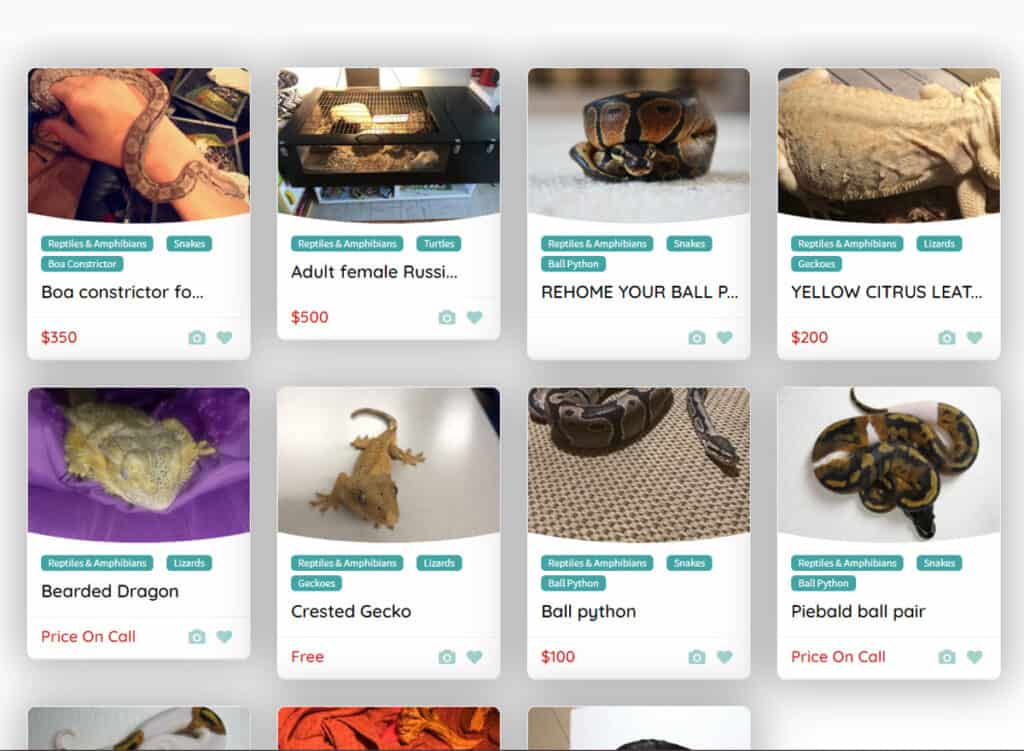
Task: View photos icon on Piebald ball pair card
Action: tap(947, 657)
